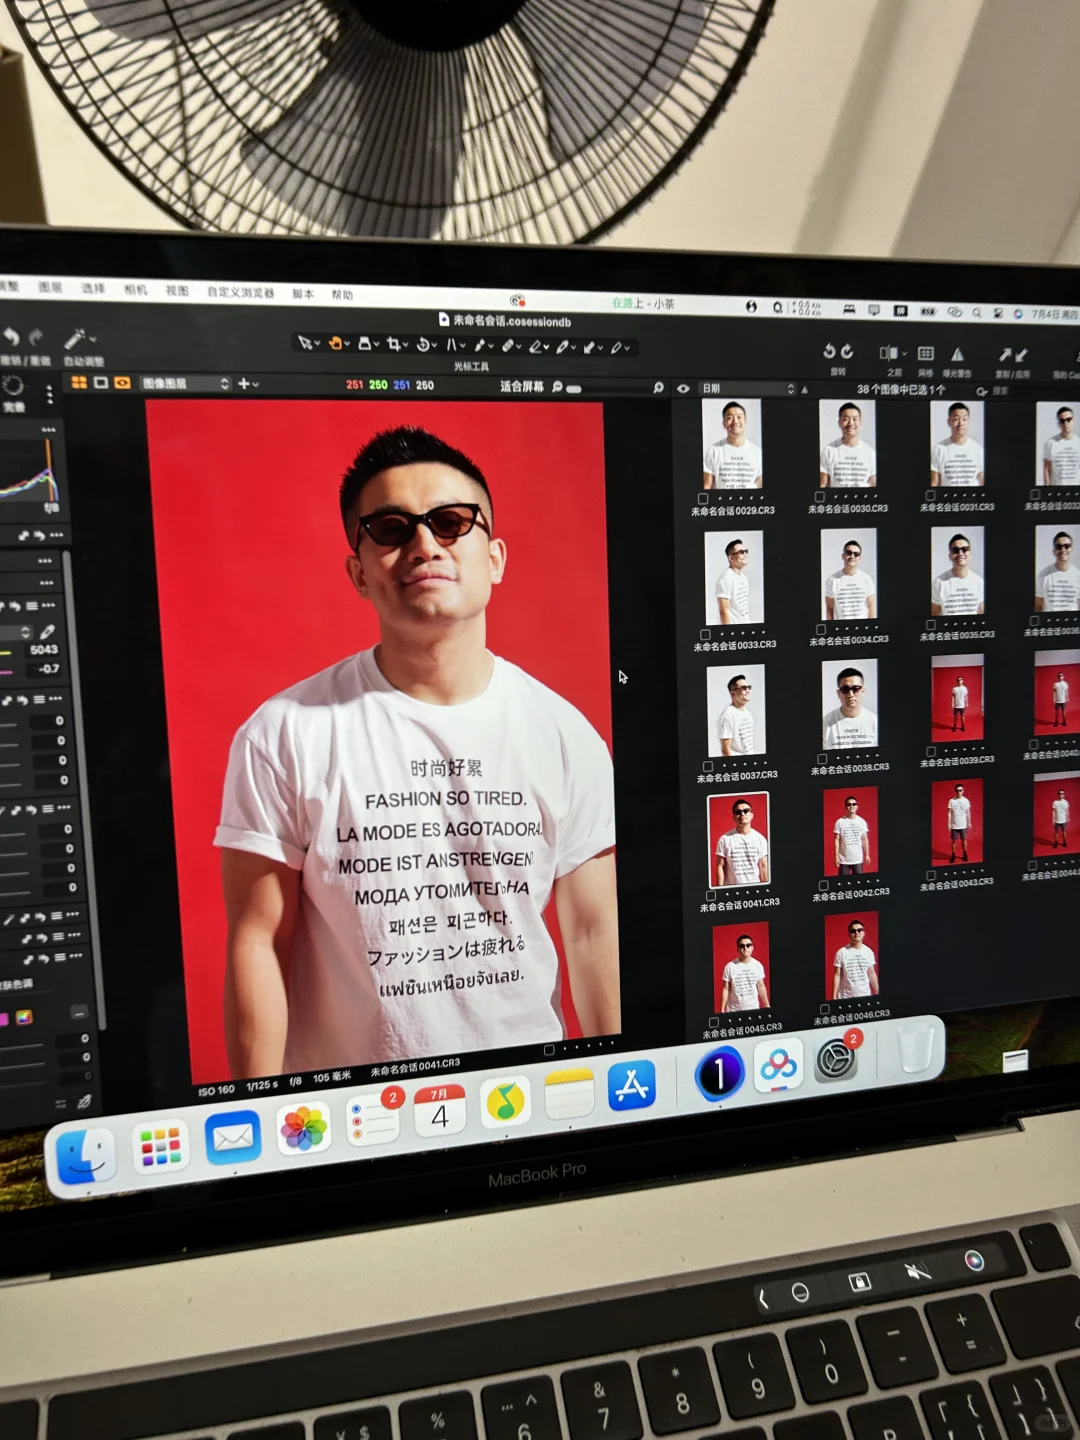
Task: Click the copy adjustments arrow button
Action: point(1004,354)
